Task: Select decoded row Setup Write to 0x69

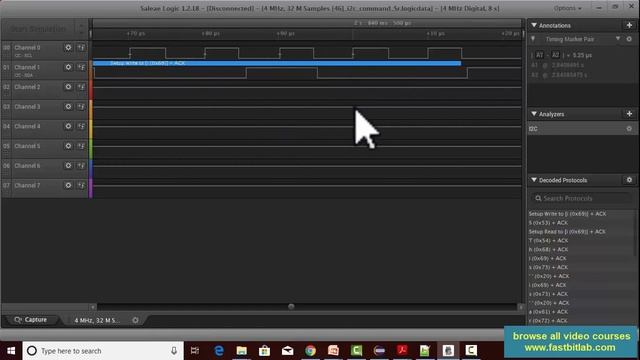Action: point(567,214)
